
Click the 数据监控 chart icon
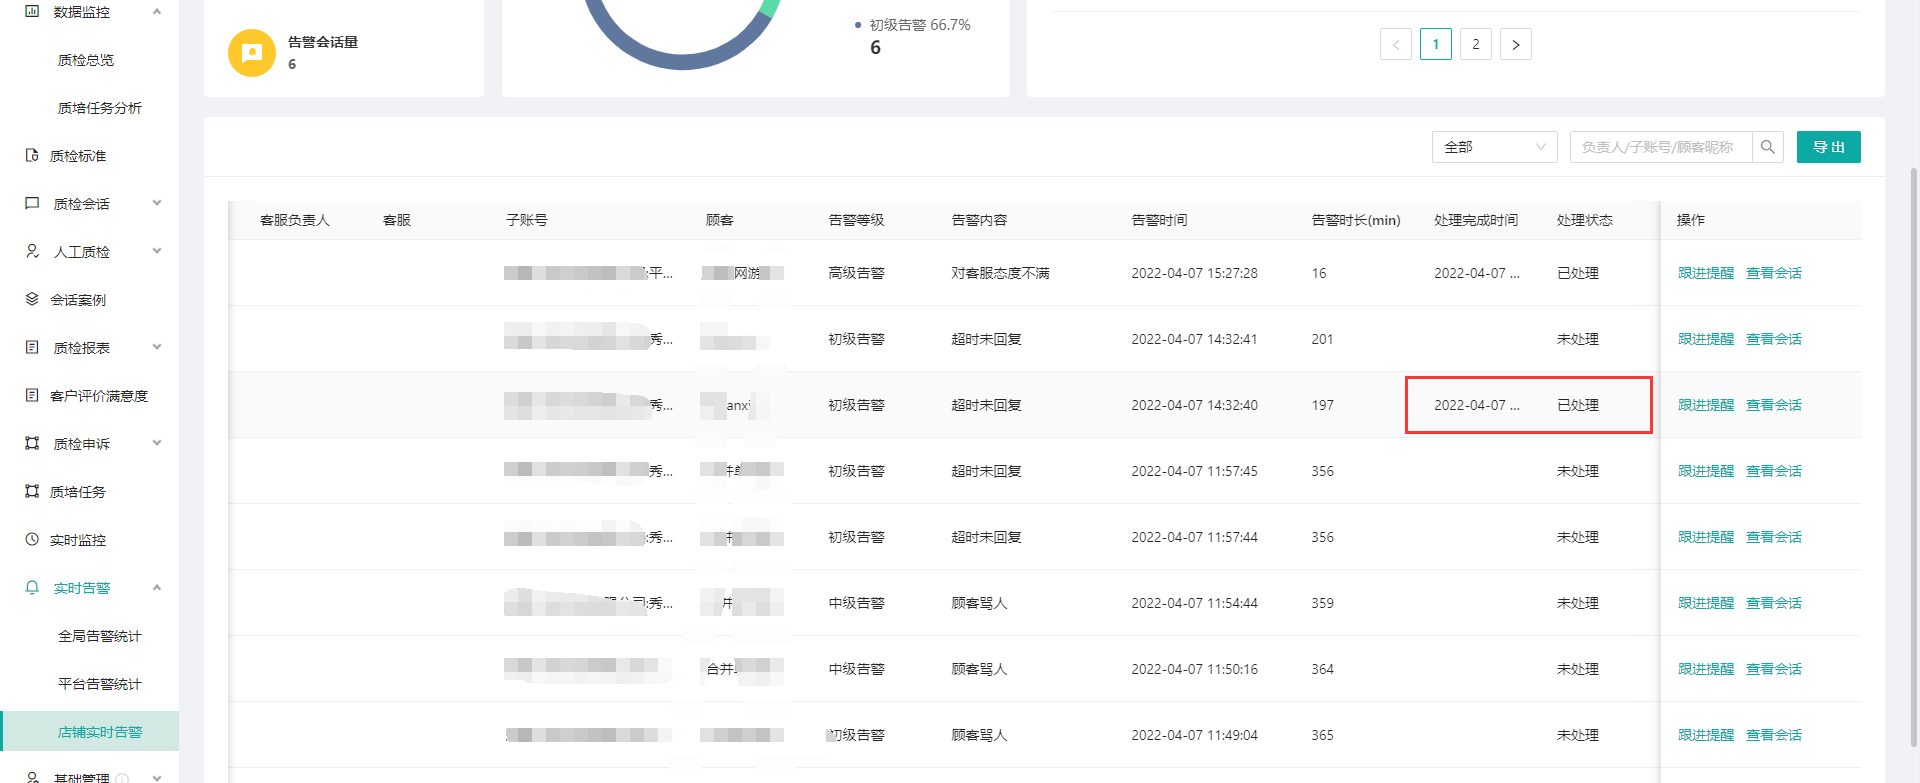coord(32,11)
